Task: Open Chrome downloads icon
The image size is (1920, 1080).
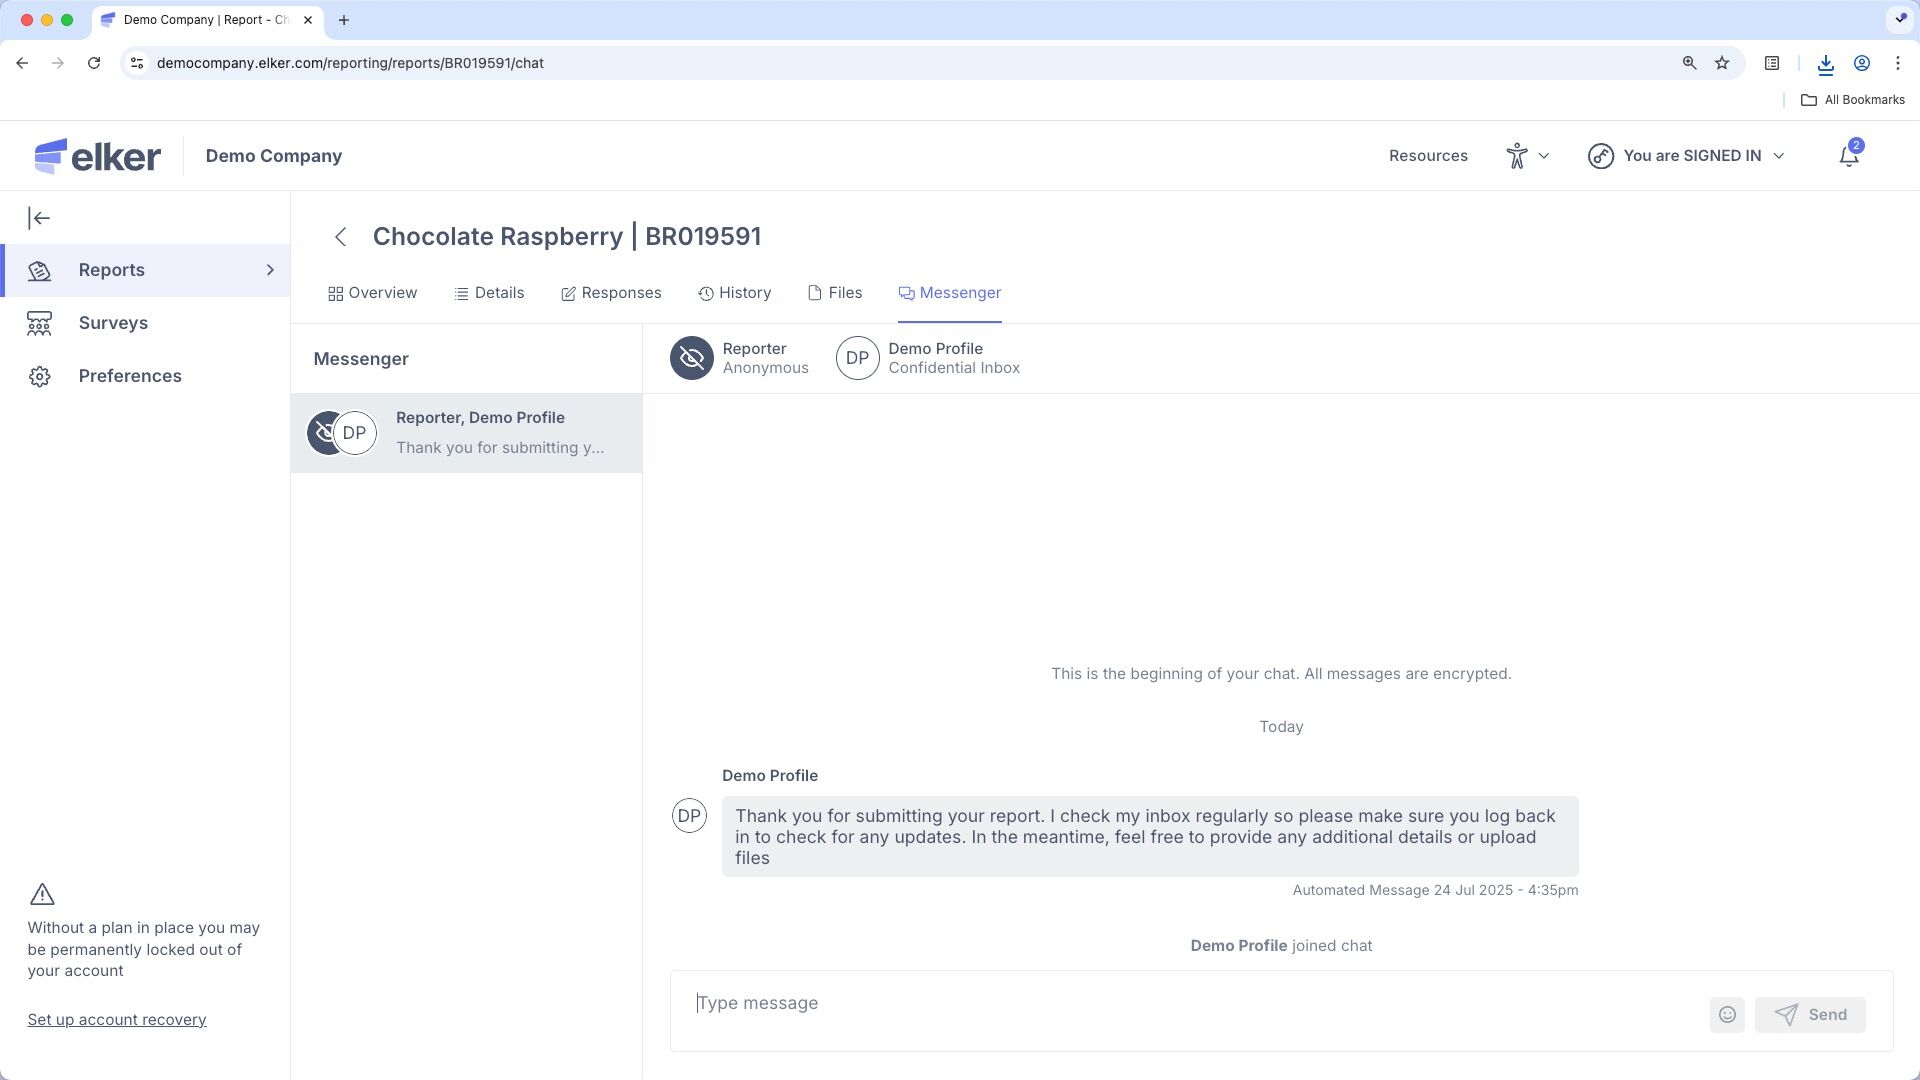Action: click(x=1825, y=63)
